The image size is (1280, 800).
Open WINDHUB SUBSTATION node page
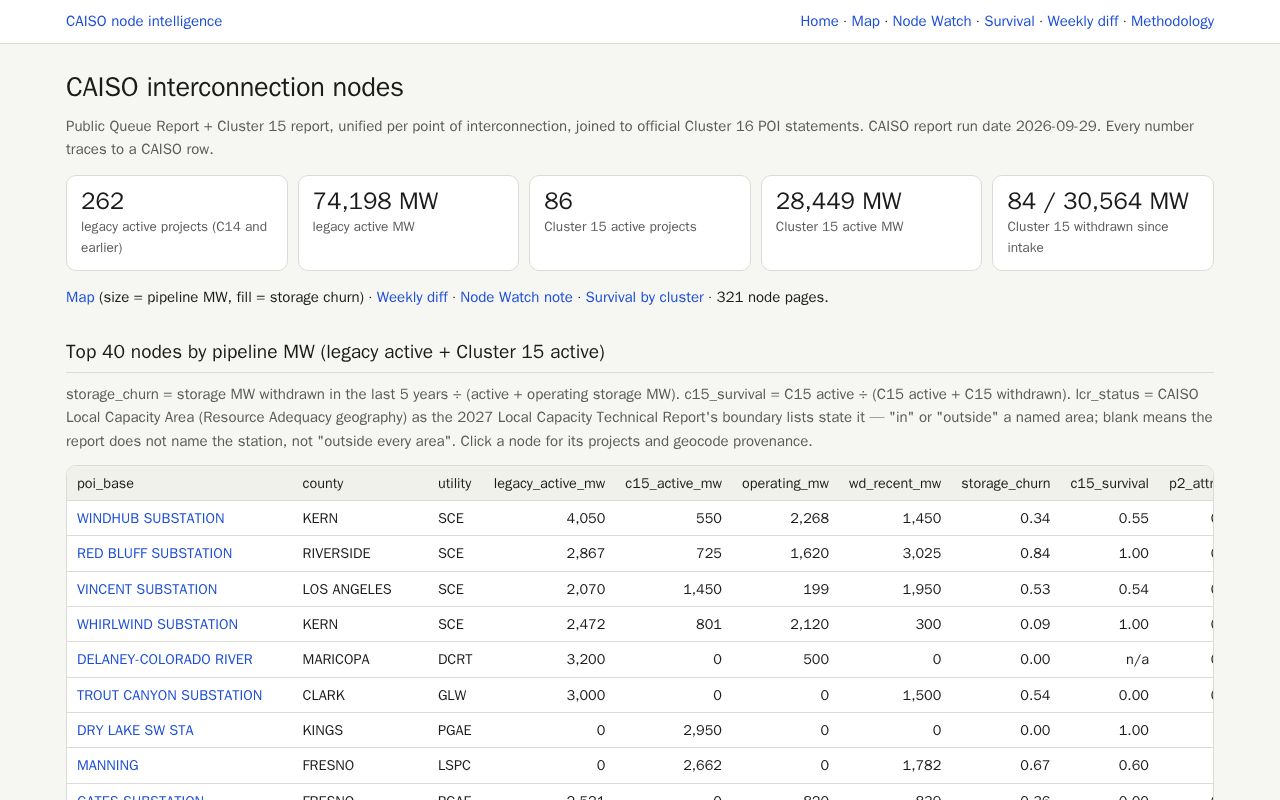151,518
